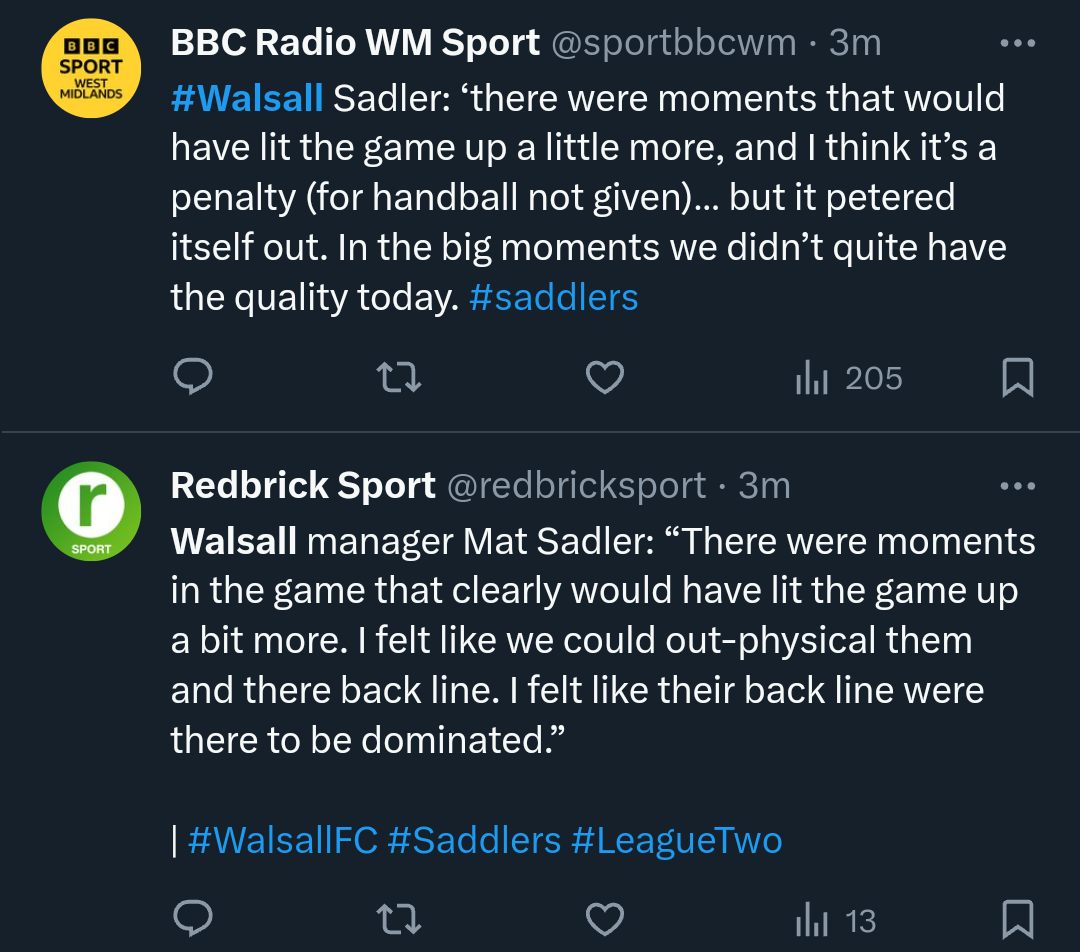Screen dimensions: 1080x952
Task: Open the @sportbbcwm handle
Action: 673,43
